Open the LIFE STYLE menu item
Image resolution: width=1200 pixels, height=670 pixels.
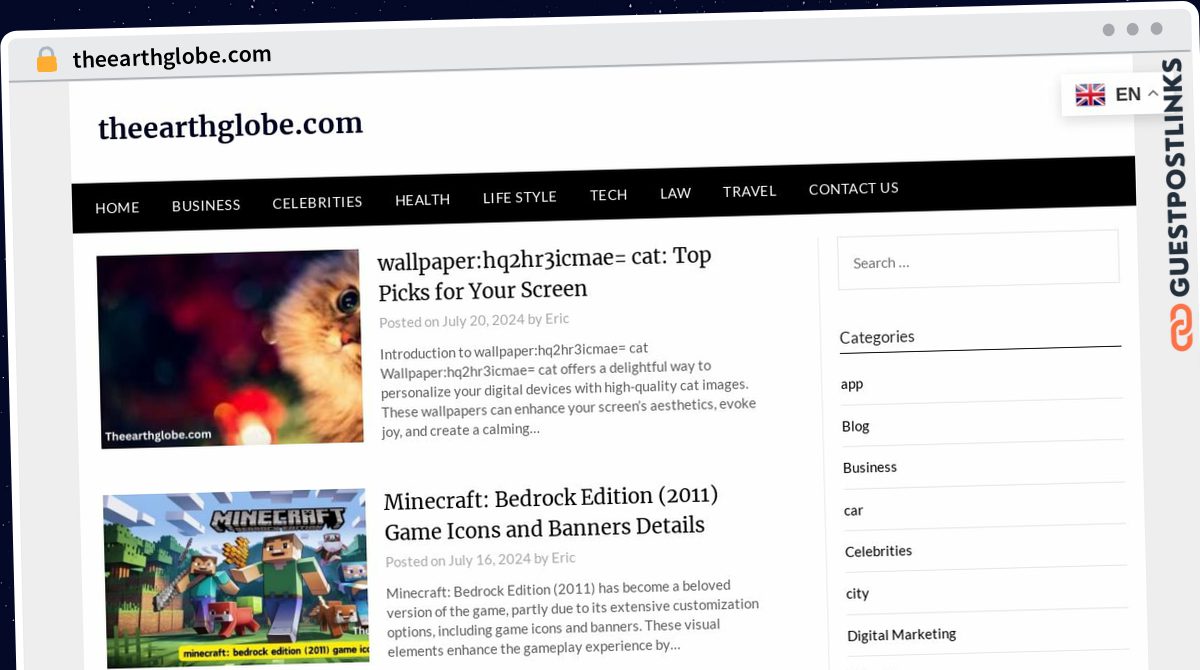[x=519, y=197]
